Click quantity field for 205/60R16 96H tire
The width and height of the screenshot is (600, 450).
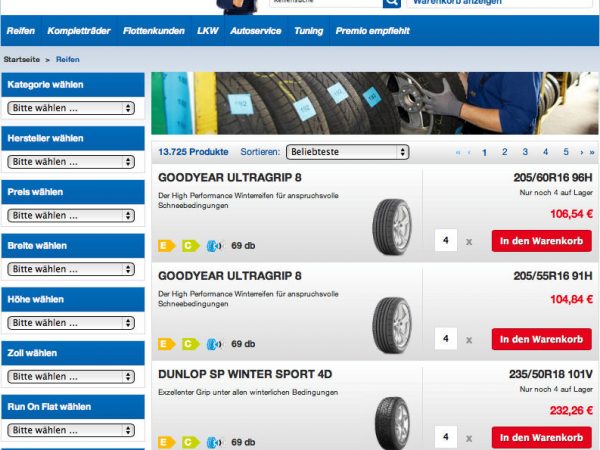pos(446,240)
